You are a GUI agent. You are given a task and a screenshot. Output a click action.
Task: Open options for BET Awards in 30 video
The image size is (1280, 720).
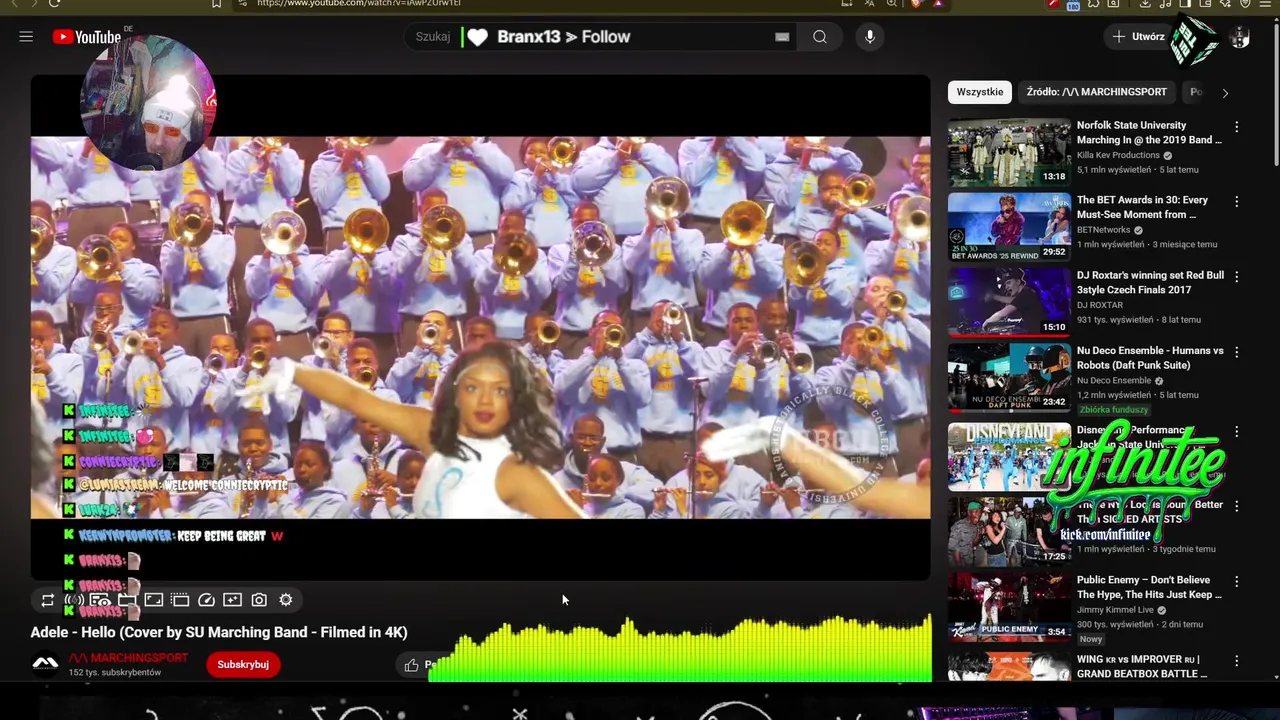(1236, 202)
